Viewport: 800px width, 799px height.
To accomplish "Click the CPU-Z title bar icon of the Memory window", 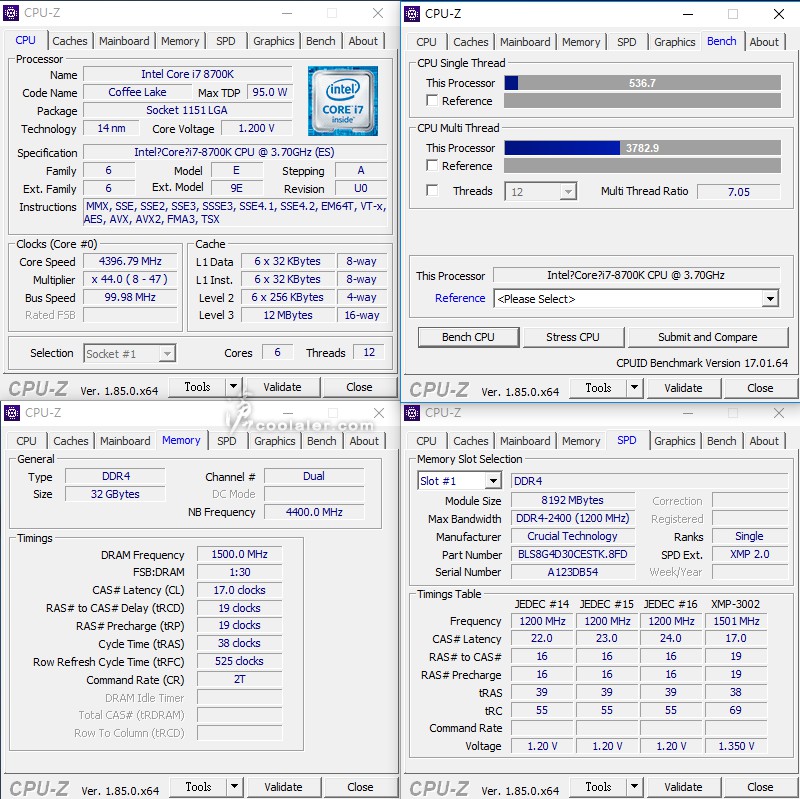I will [x=12, y=413].
